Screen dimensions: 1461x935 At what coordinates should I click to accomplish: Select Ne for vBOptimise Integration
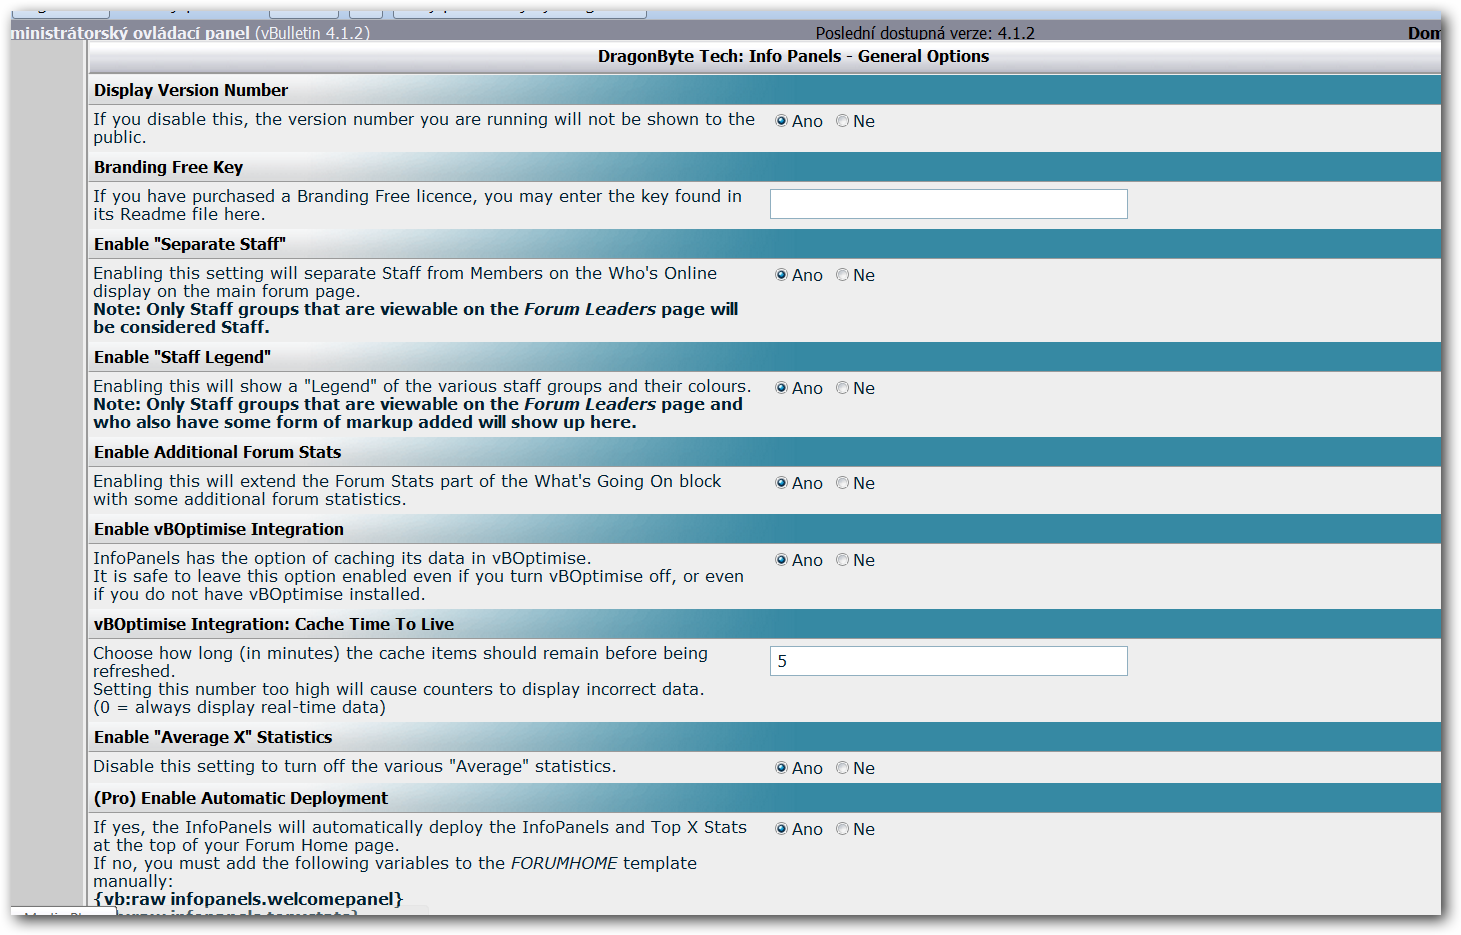(x=843, y=560)
